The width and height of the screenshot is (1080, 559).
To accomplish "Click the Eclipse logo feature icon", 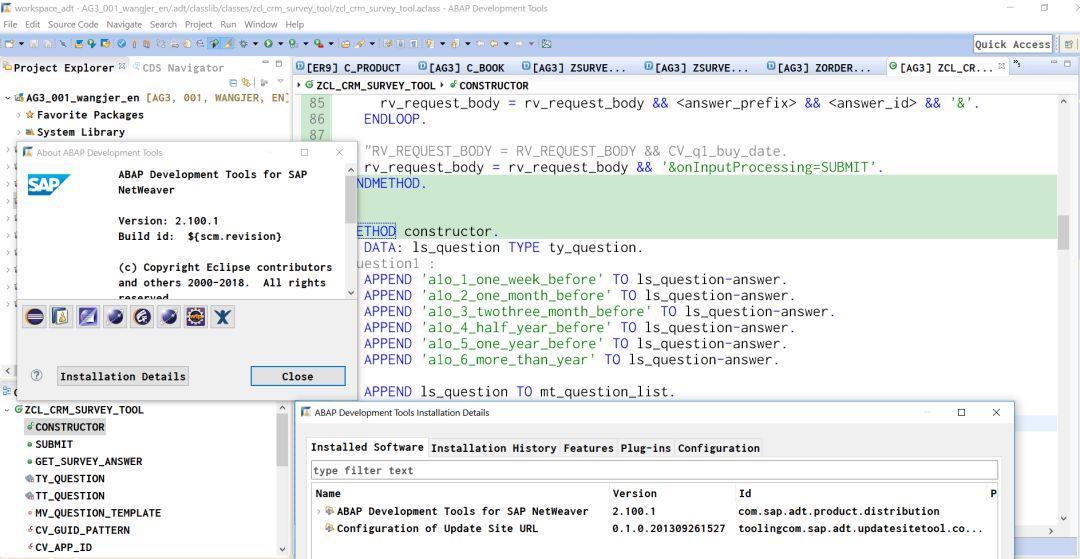I will [34, 317].
